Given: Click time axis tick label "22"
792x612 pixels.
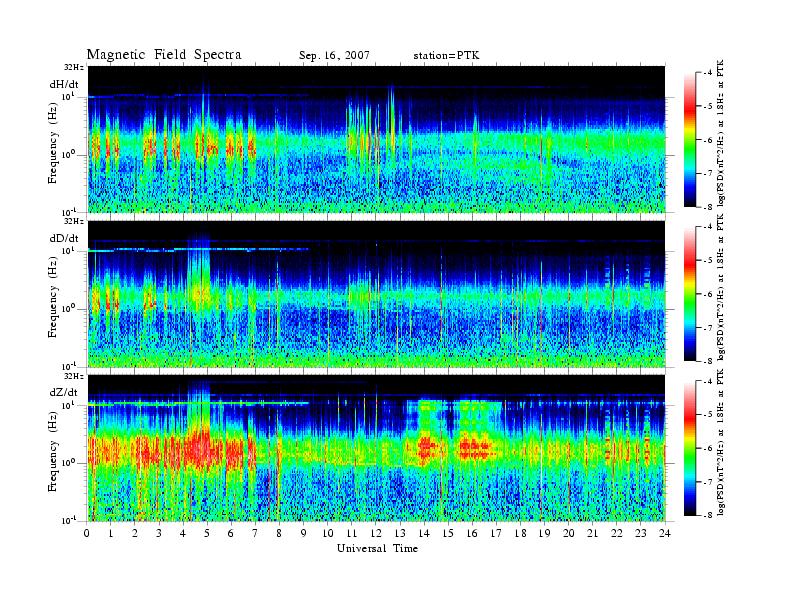Looking at the screenshot, I should (x=617, y=533).
